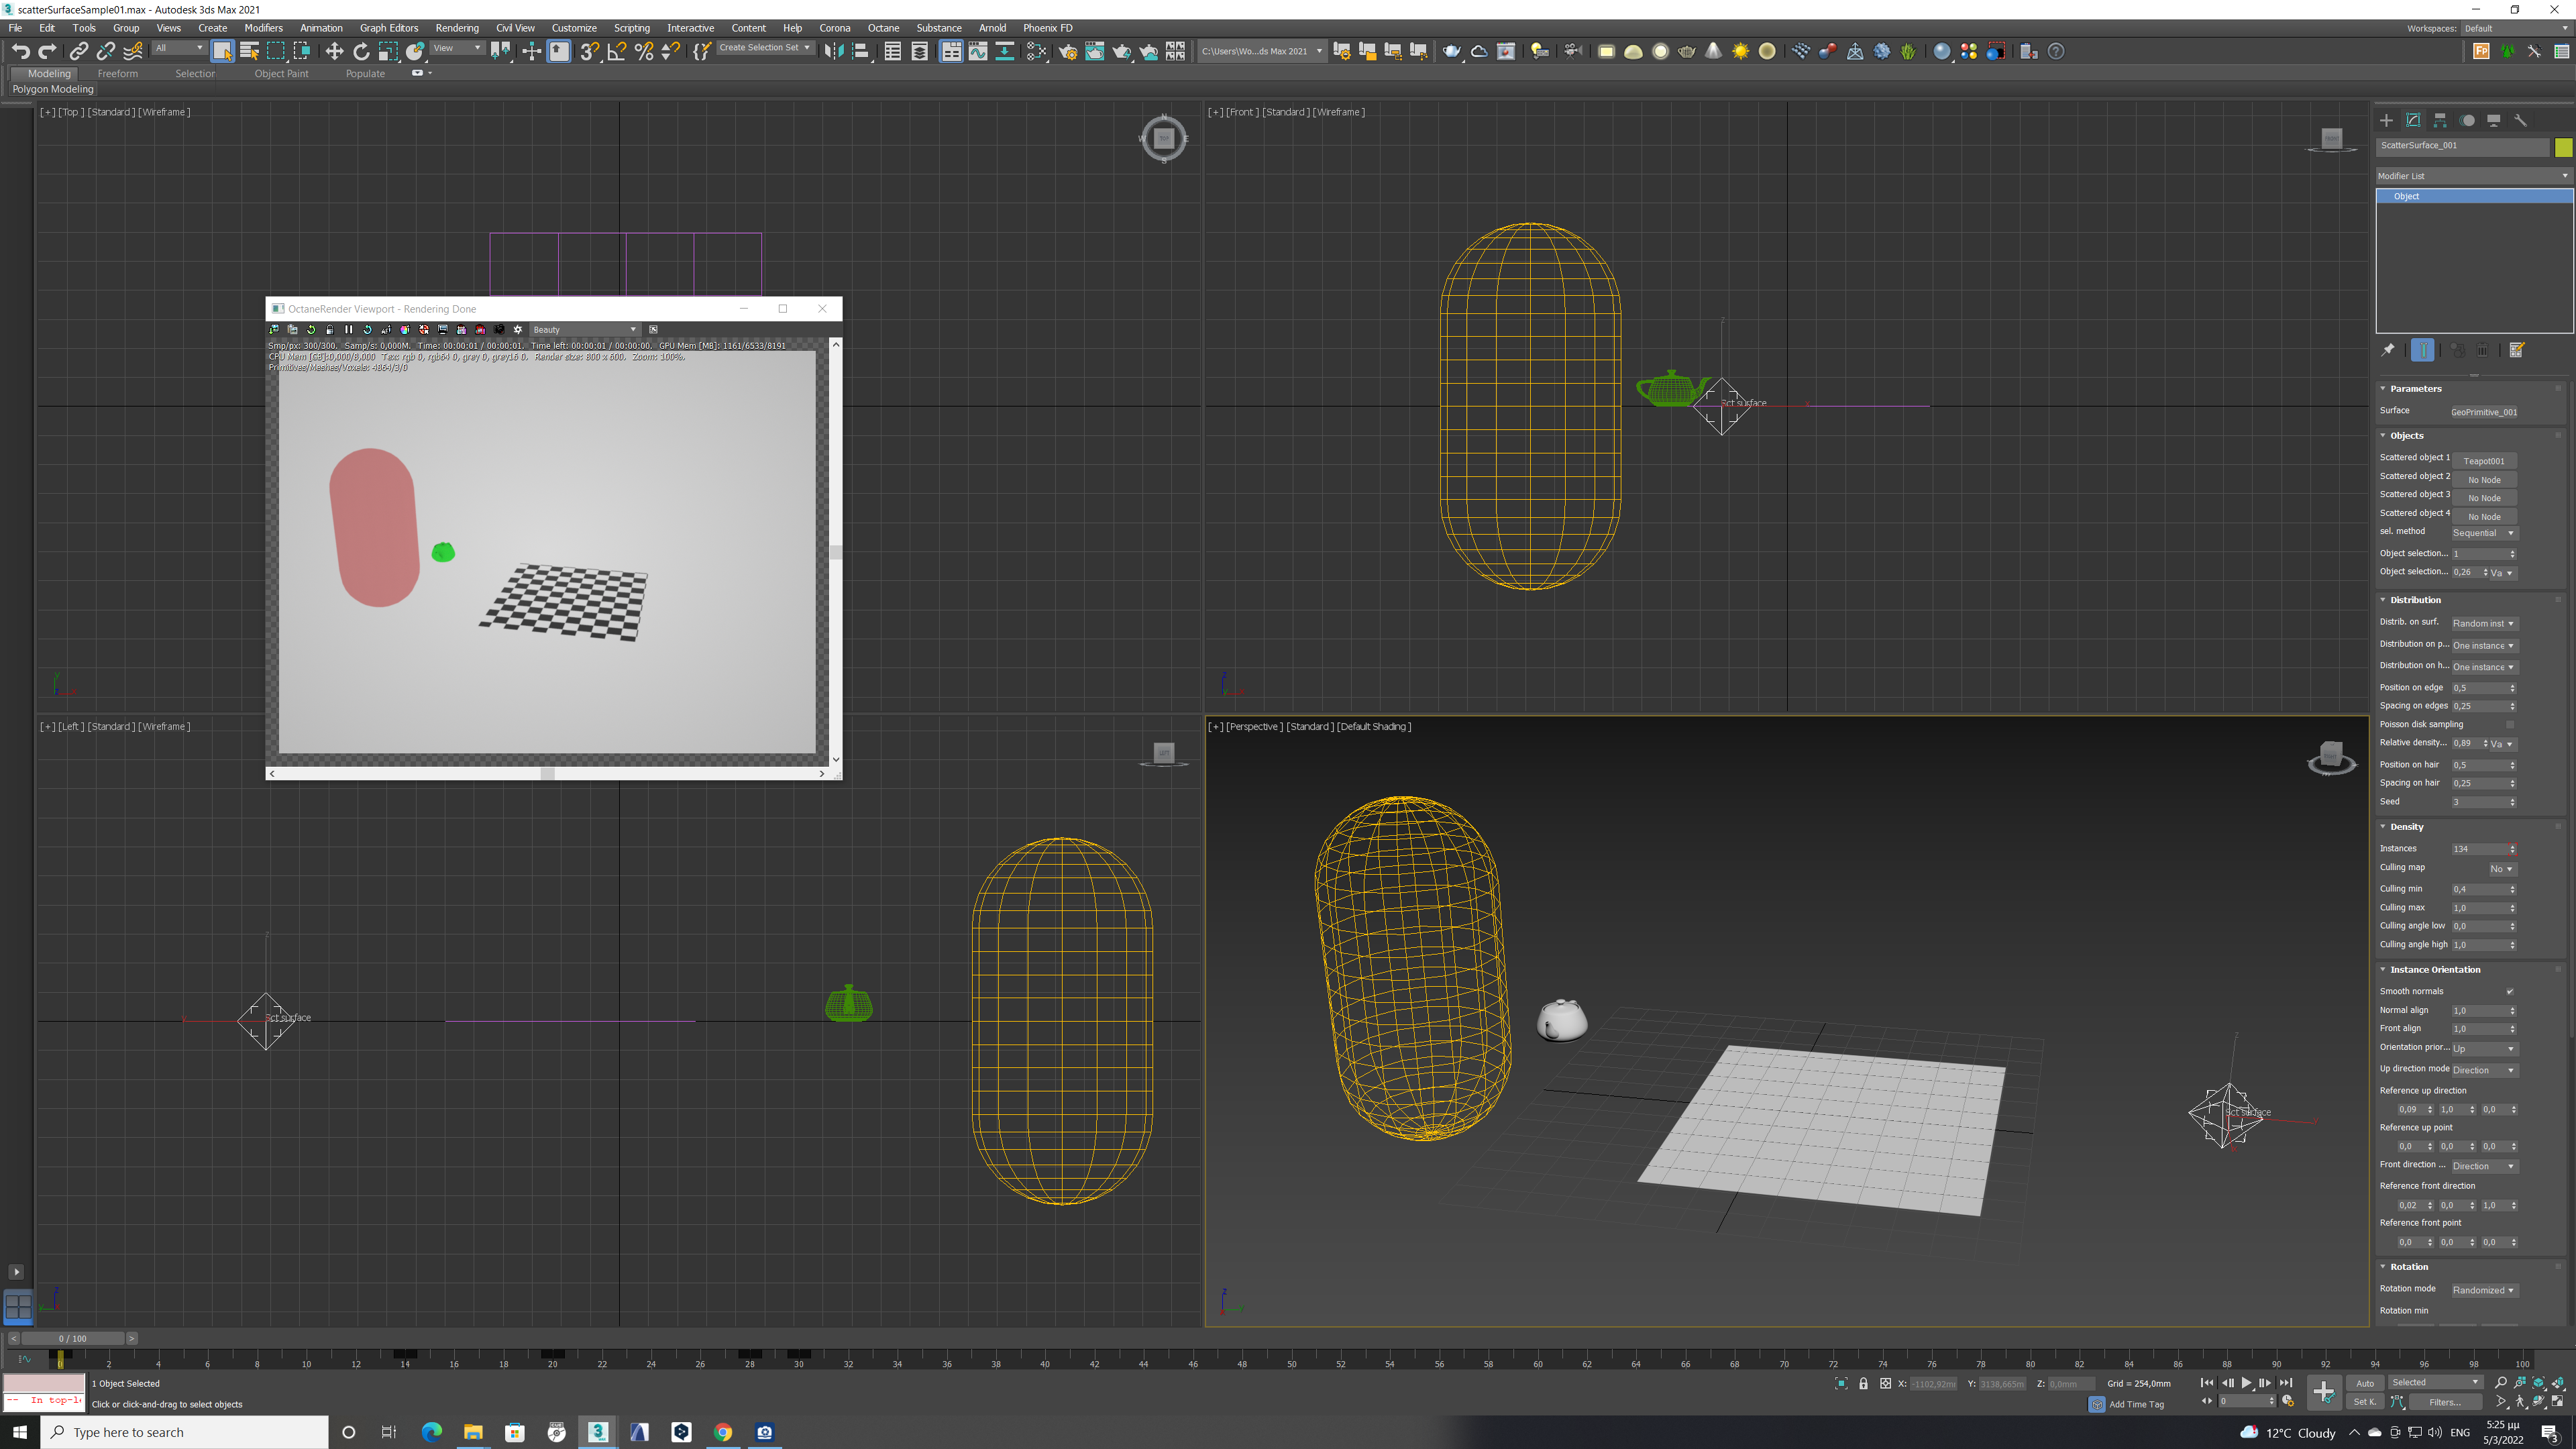Image resolution: width=2576 pixels, height=1449 pixels.
Task: Toggle the Auto key button
Action: 2365,1383
